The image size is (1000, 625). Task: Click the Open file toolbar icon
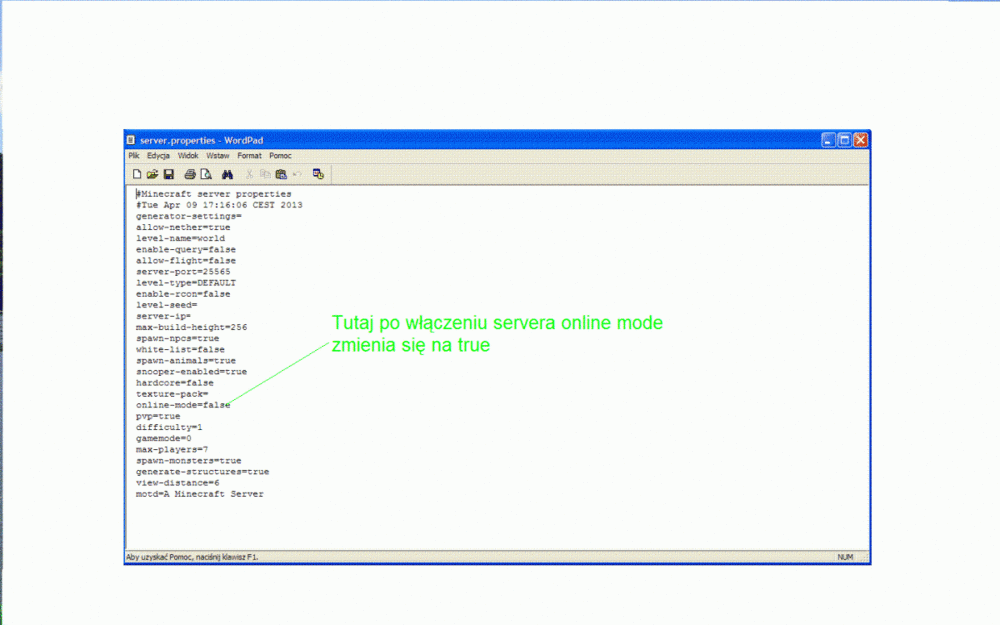click(x=152, y=174)
